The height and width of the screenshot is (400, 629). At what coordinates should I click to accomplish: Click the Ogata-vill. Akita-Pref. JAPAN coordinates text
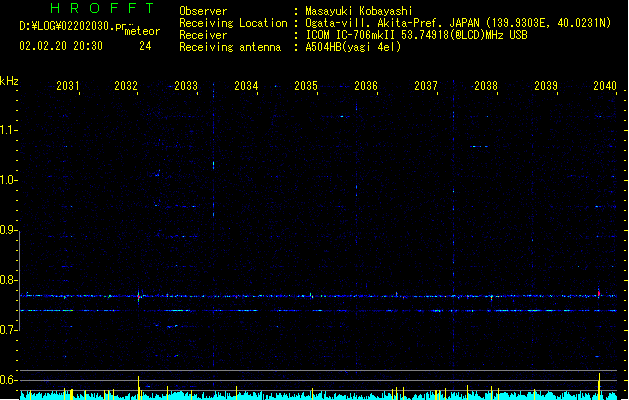click(x=458, y=23)
